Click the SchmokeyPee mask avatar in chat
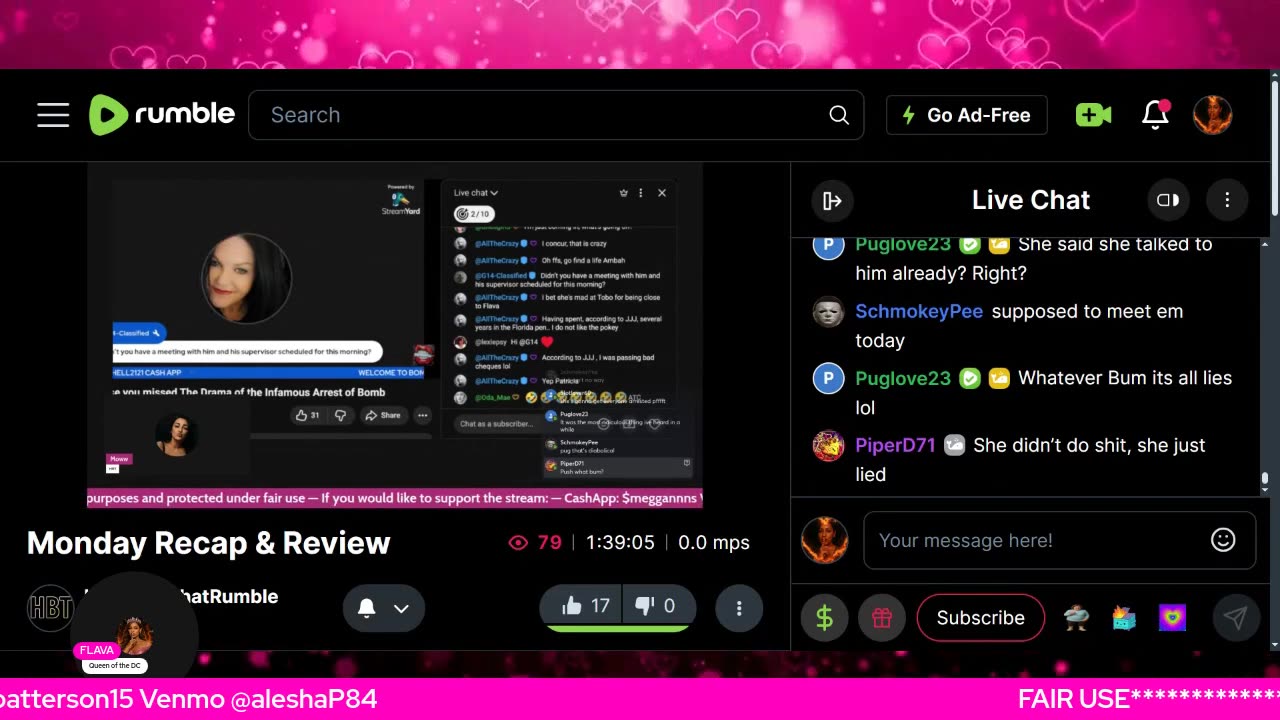Screen dimensions: 1280x720 (828, 312)
